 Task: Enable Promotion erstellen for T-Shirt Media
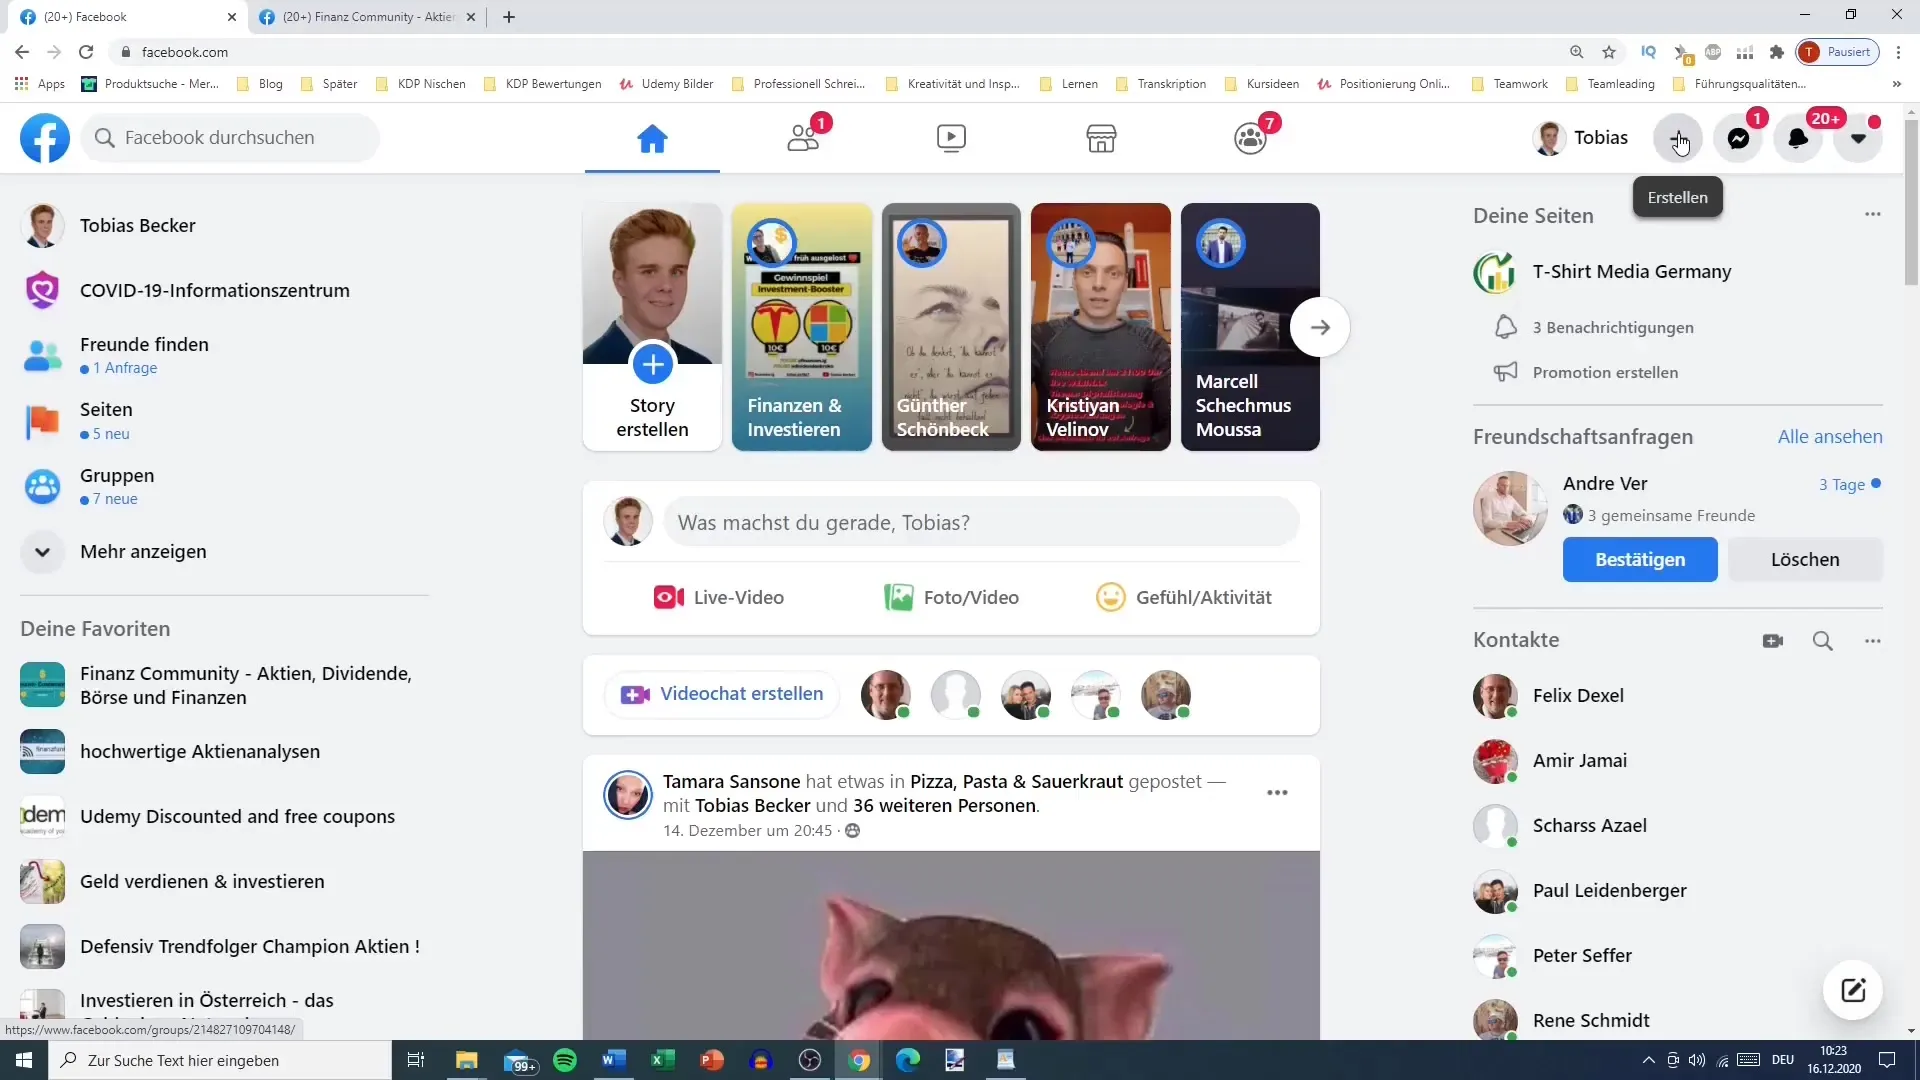[1605, 372]
